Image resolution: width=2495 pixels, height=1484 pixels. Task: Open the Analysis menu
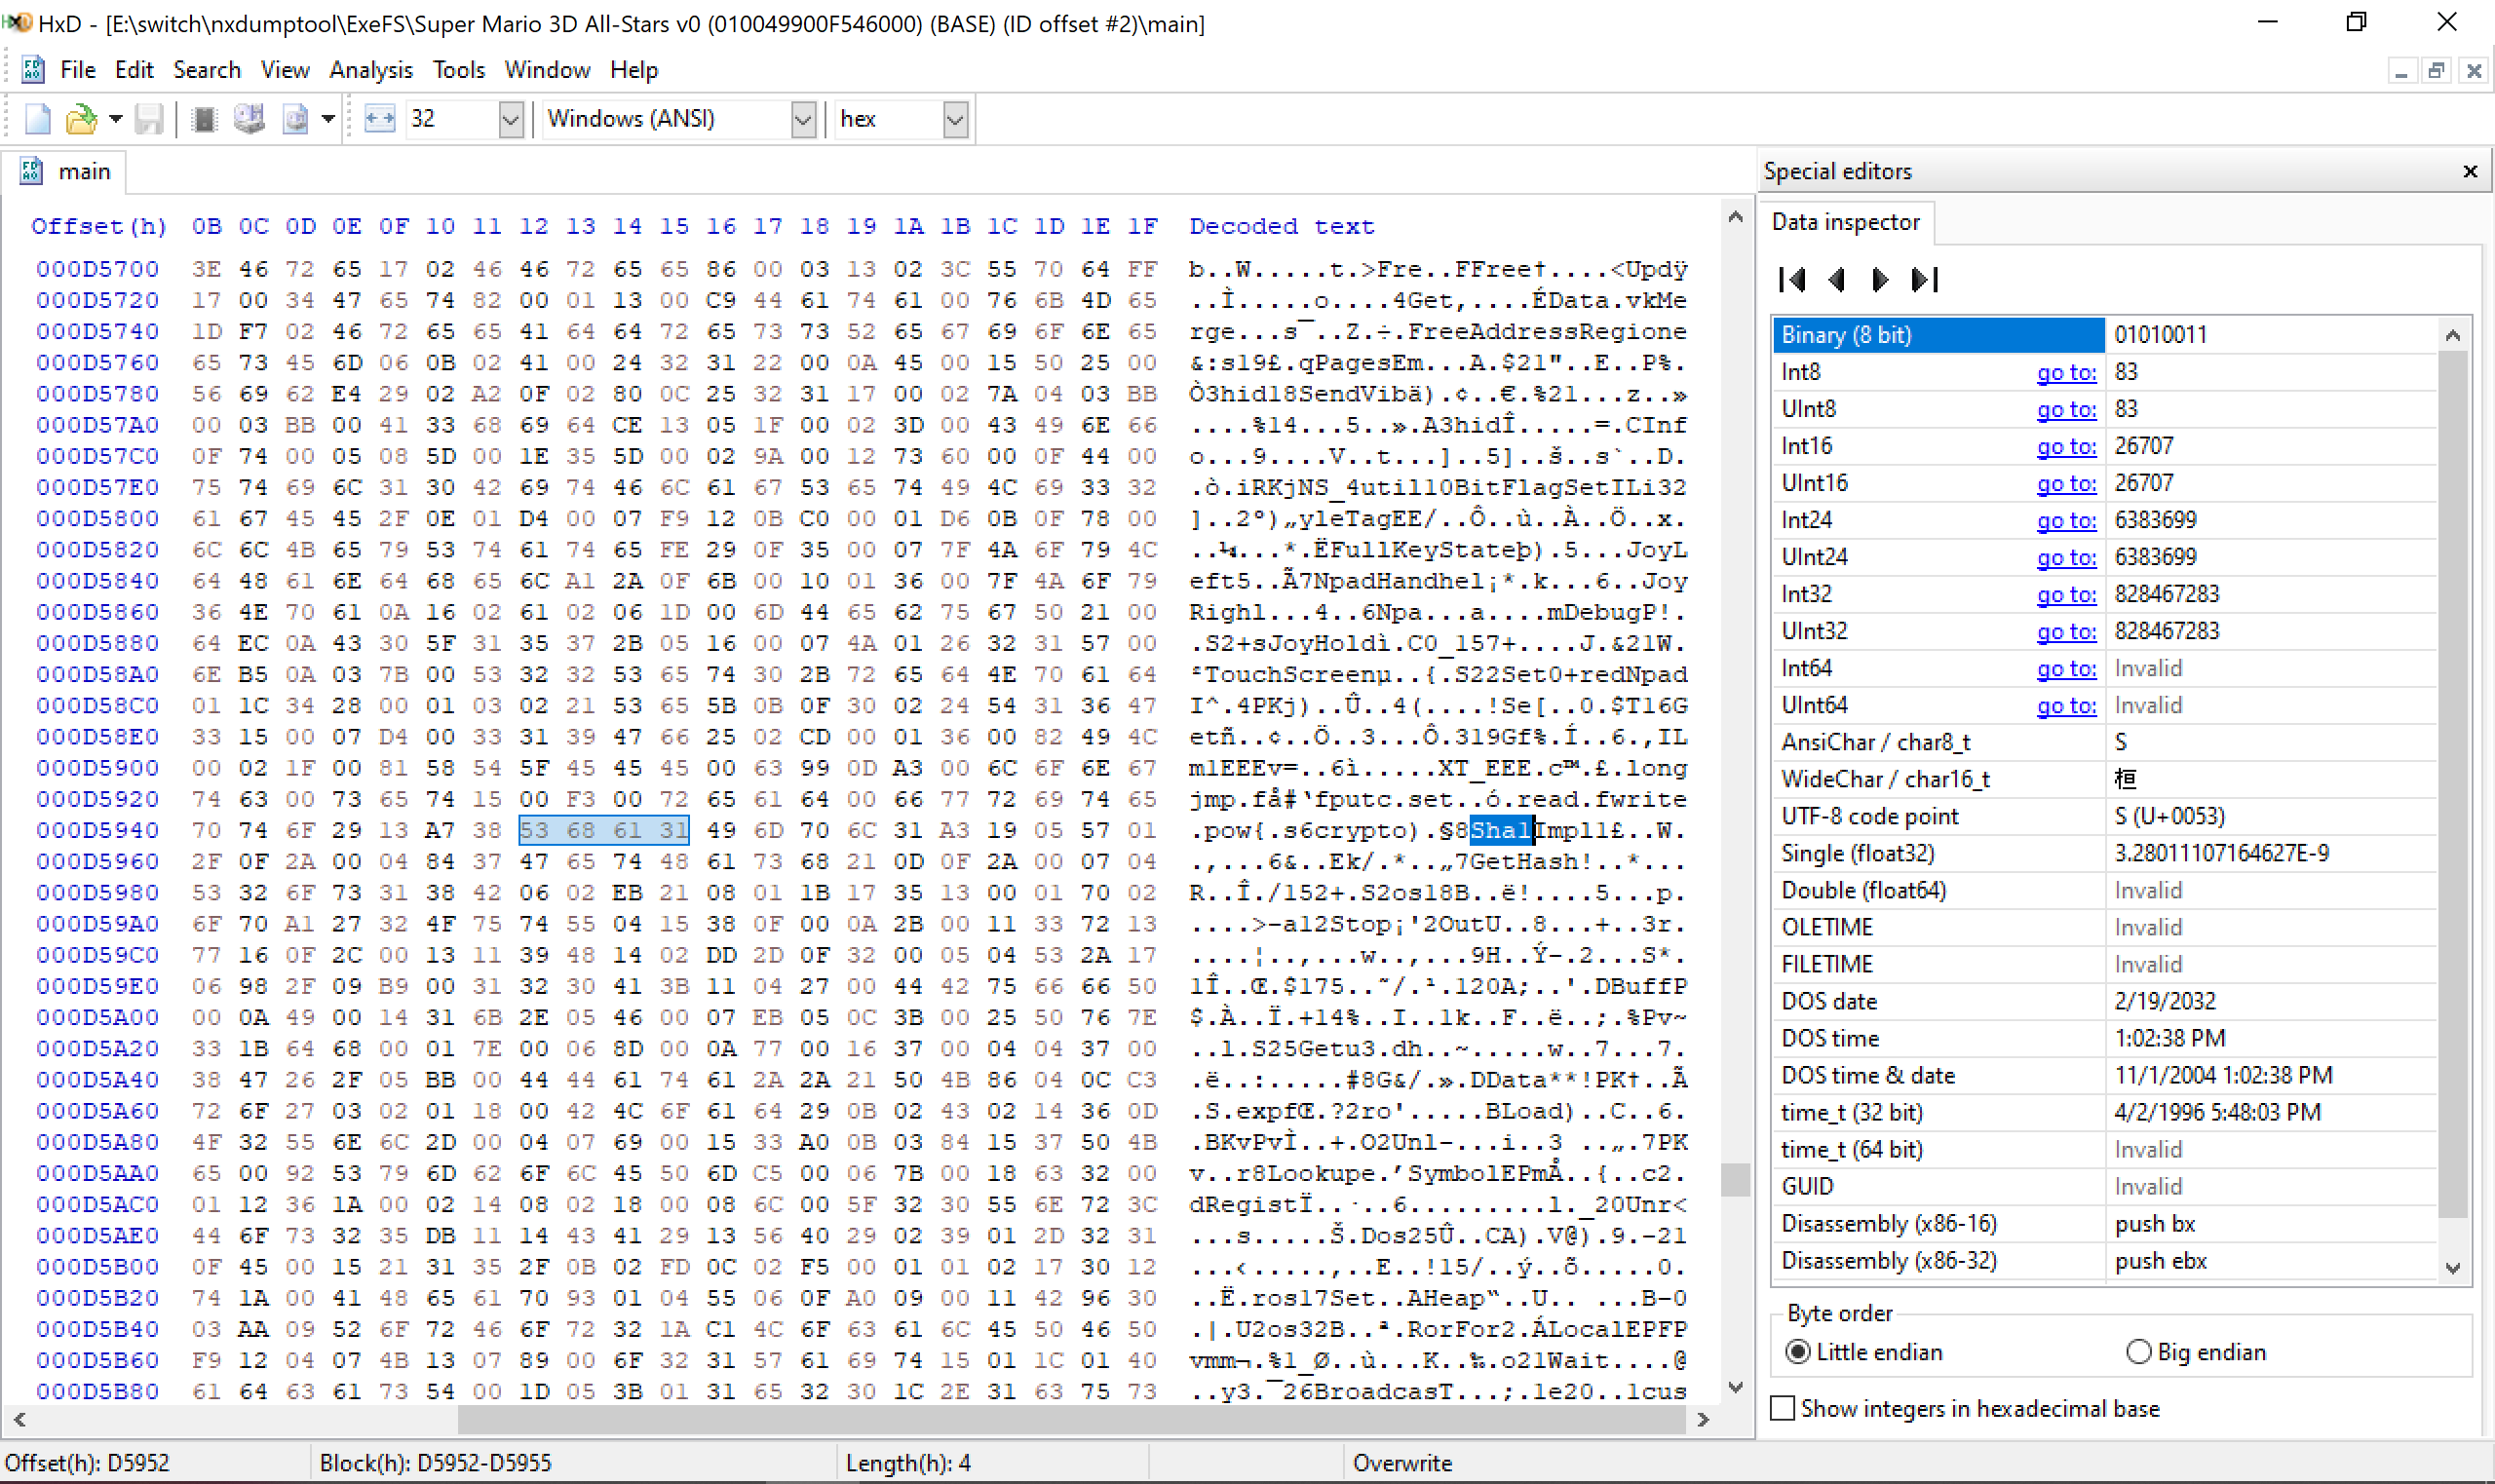pos(371,69)
